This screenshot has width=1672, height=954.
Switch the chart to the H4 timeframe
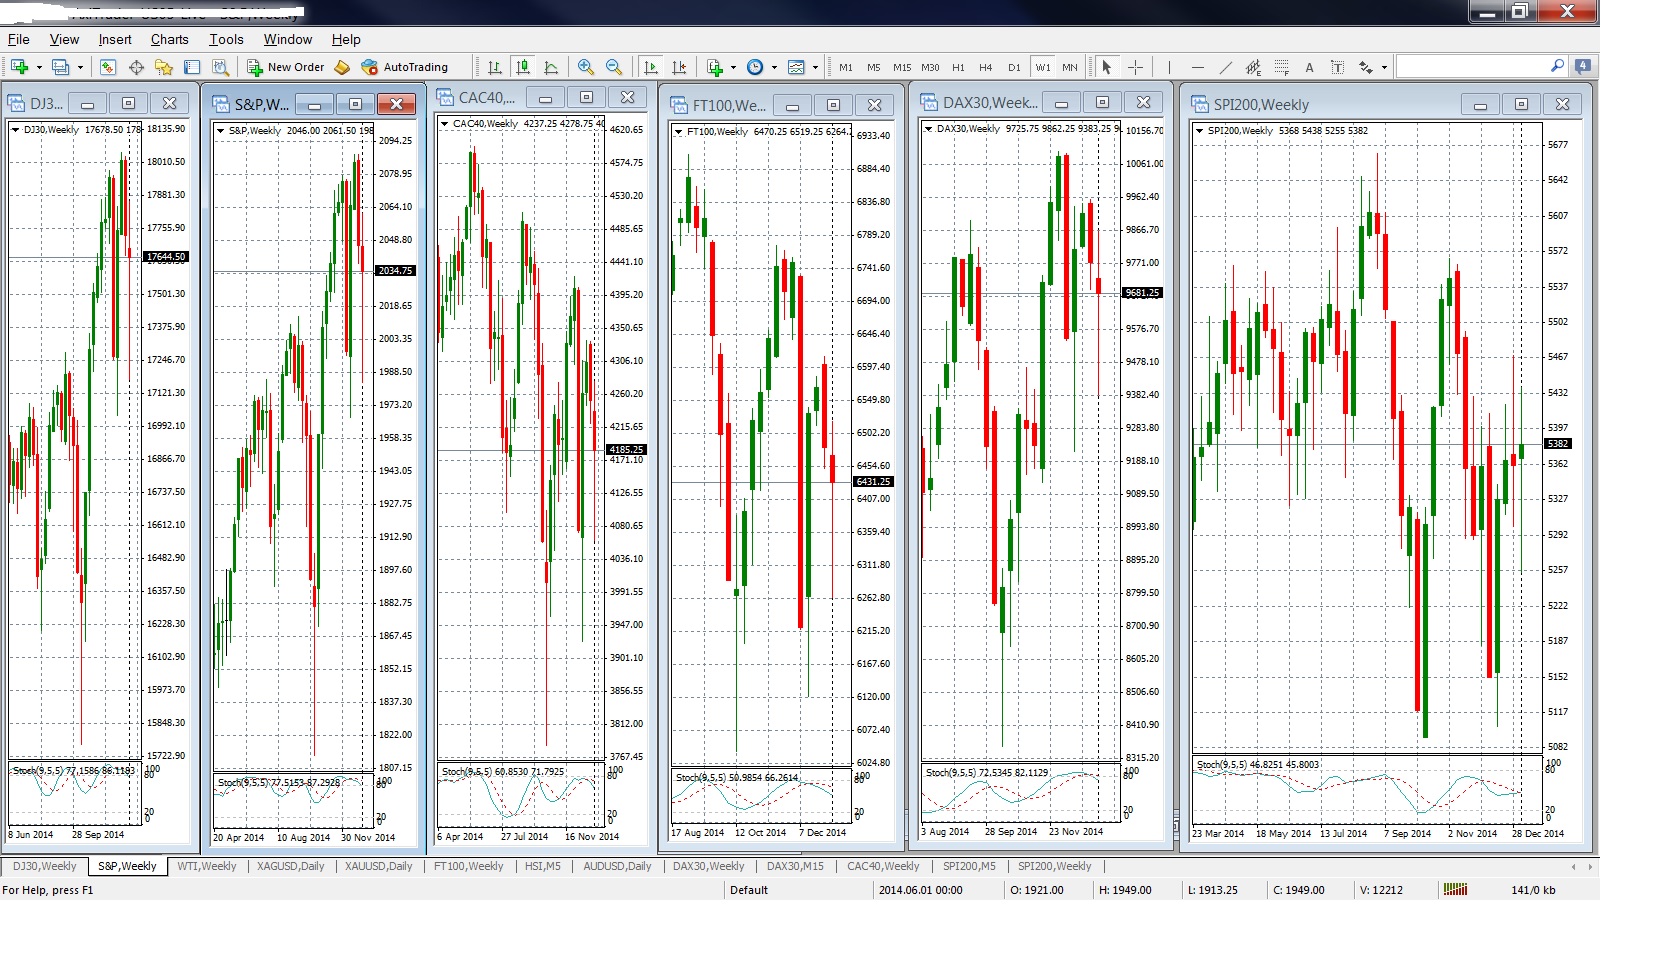(986, 67)
